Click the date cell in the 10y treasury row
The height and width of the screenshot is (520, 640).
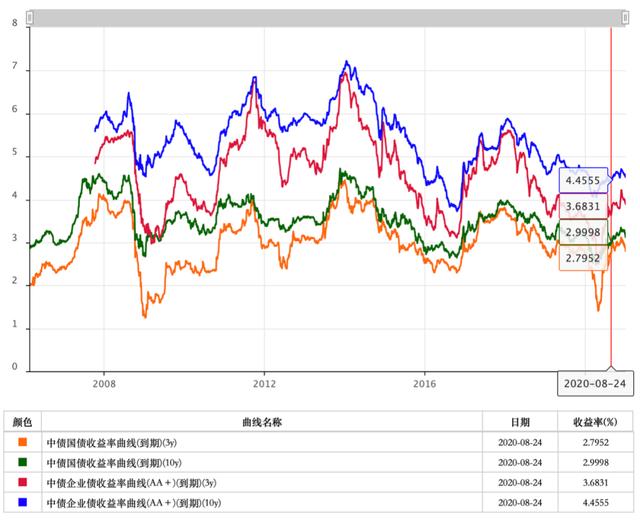[520, 462]
